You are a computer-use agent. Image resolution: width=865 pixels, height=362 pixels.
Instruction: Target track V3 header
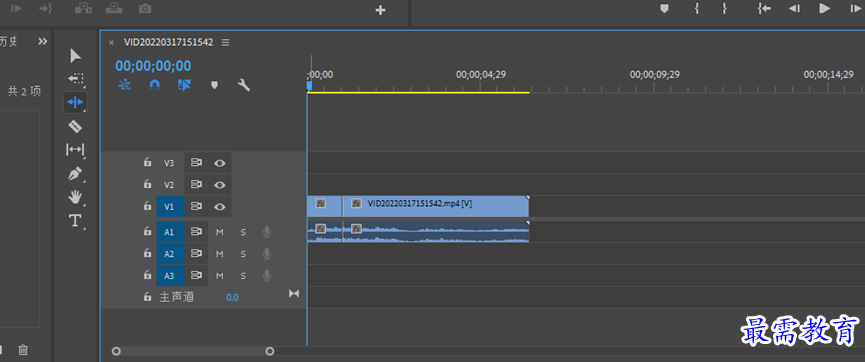169,163
